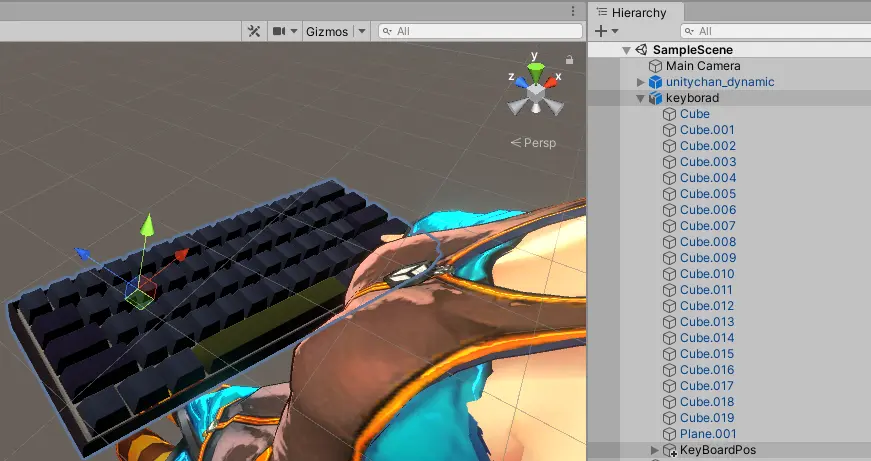Select Cube.016 in the Hierarchy
Viewport: 871px width, 461px height.
(707, 370)
